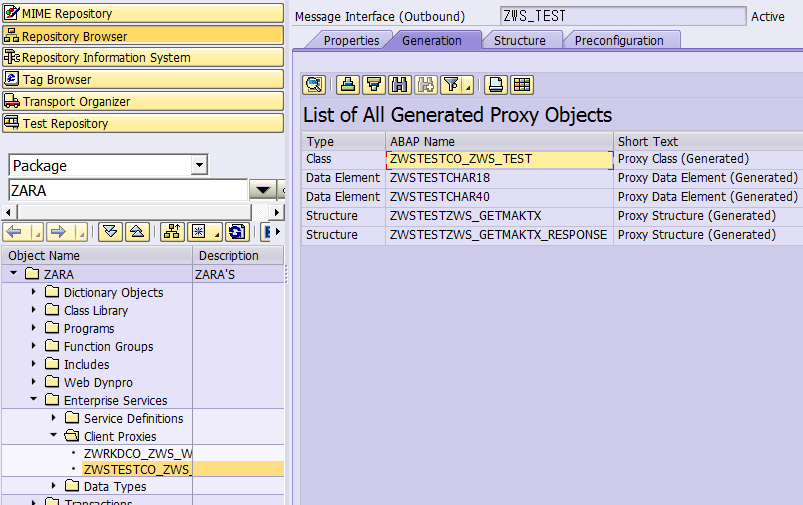The height and width of the screenshot is (505, 803).
Task: Open the Find binoculars tool
Action: 399,85
